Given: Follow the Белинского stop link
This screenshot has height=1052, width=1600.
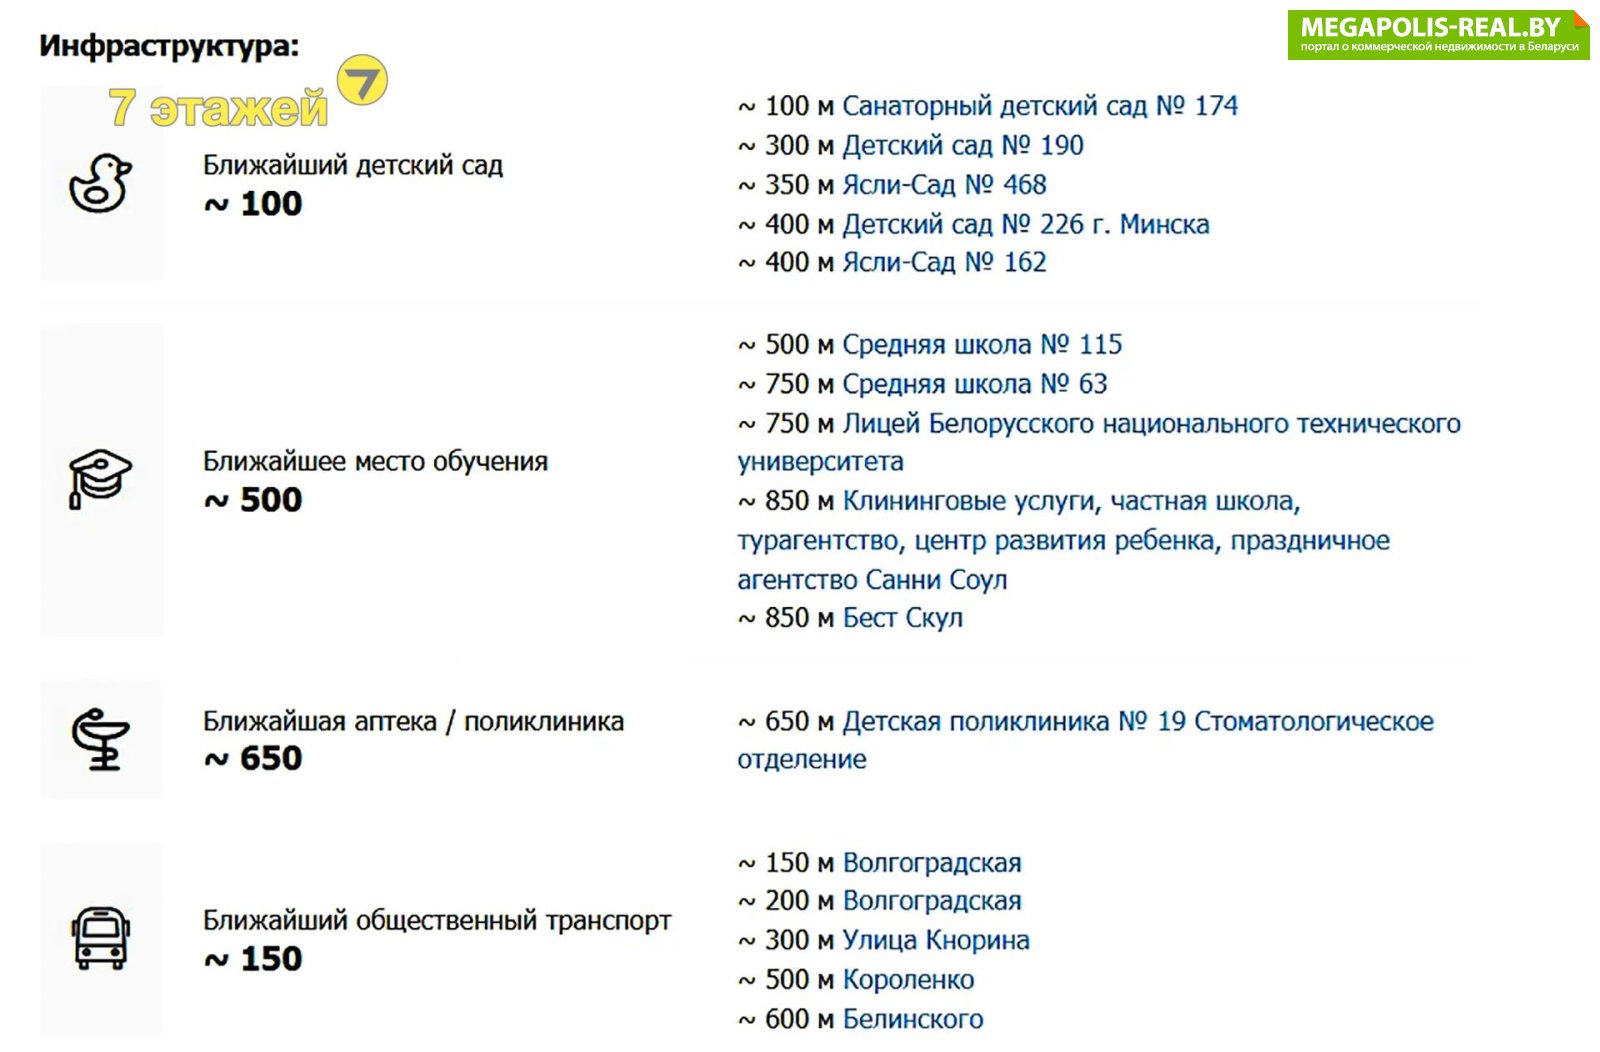Looking at the screenshot, I should pos(913,1020).
